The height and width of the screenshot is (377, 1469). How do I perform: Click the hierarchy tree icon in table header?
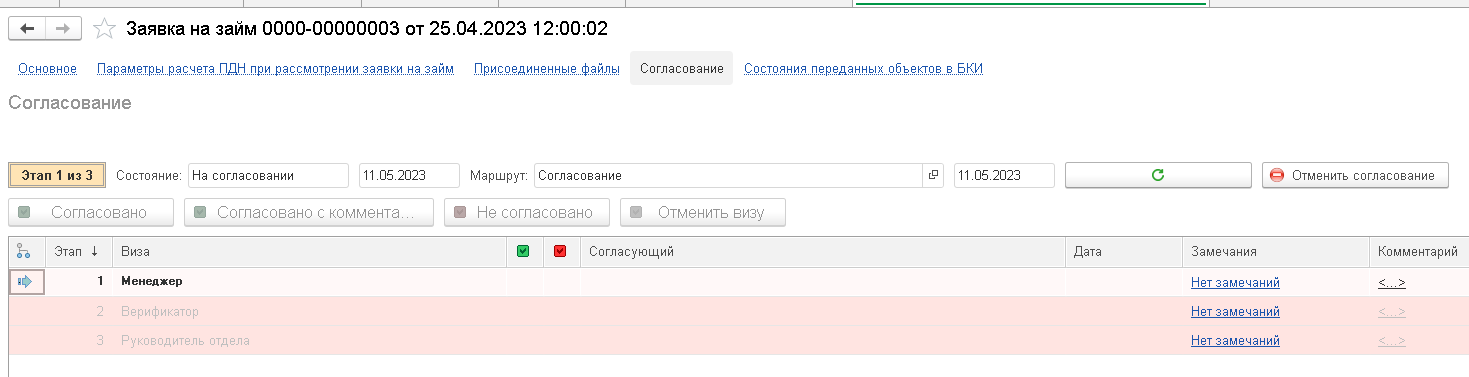[x=24, y=252]
